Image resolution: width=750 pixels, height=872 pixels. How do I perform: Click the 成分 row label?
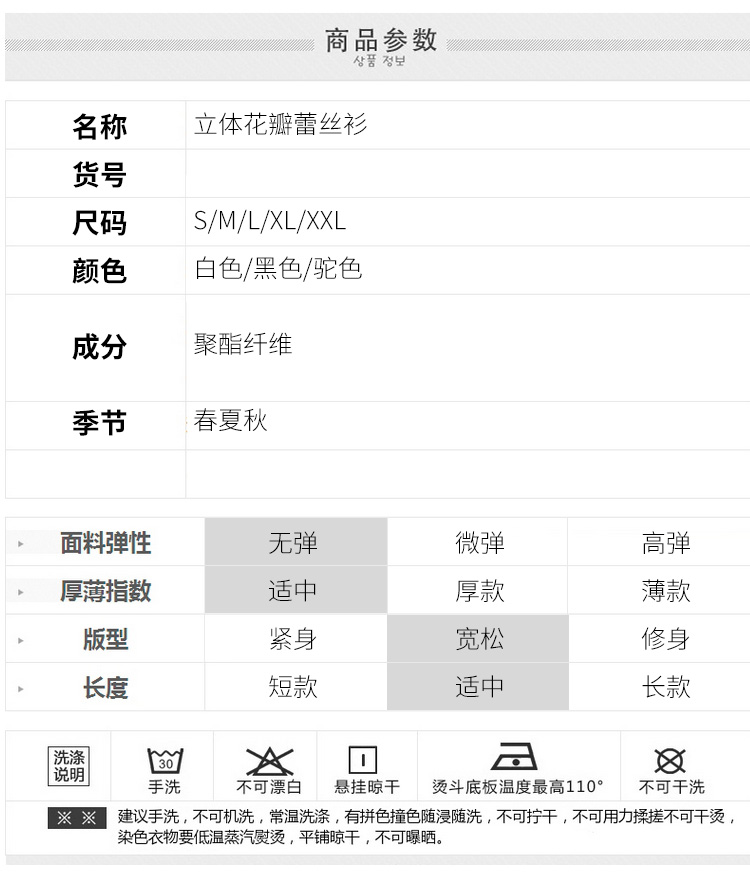tap(100, 347)
